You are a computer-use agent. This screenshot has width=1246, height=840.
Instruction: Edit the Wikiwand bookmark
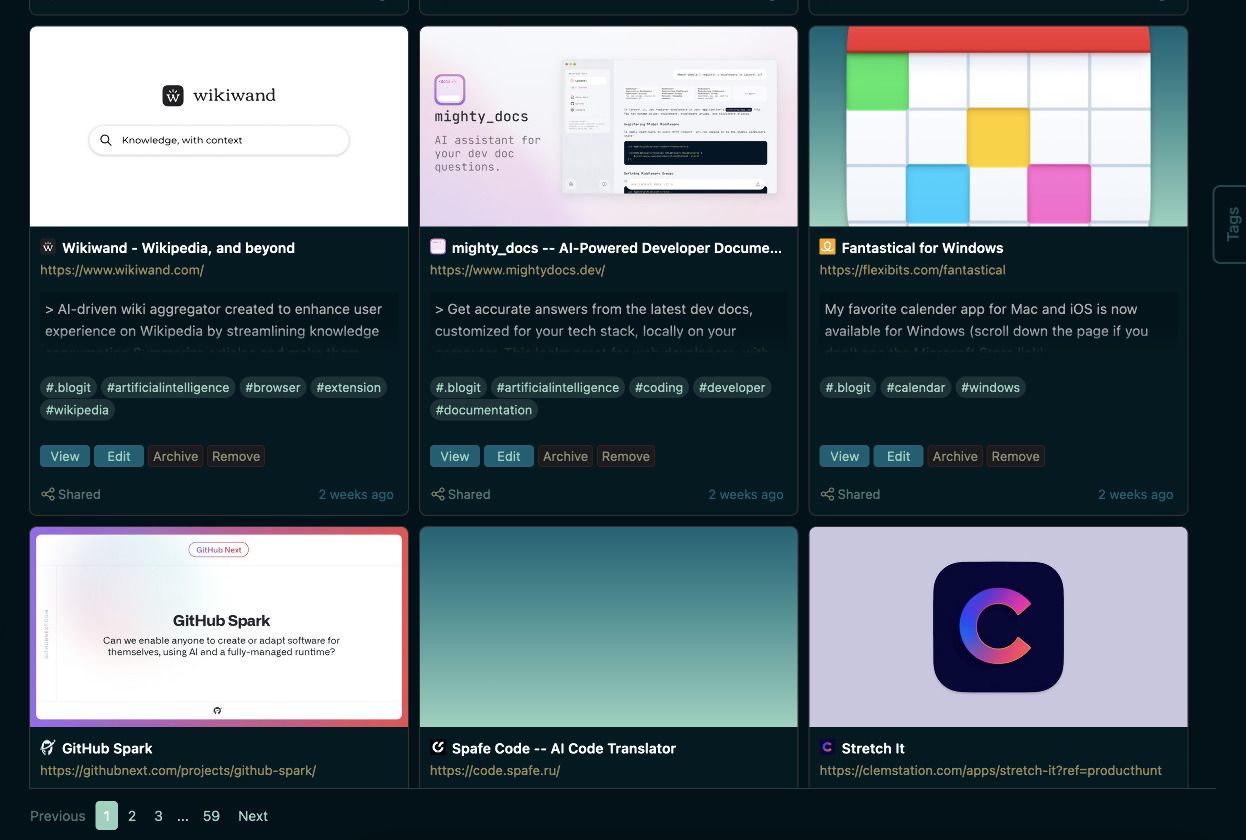119,456
